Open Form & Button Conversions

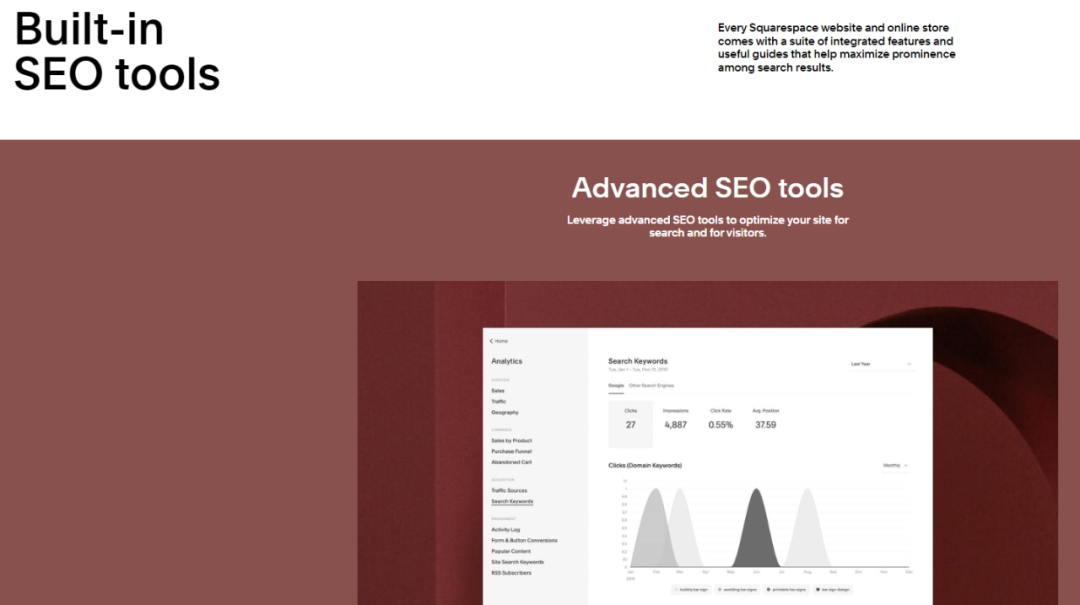point(524,541)
